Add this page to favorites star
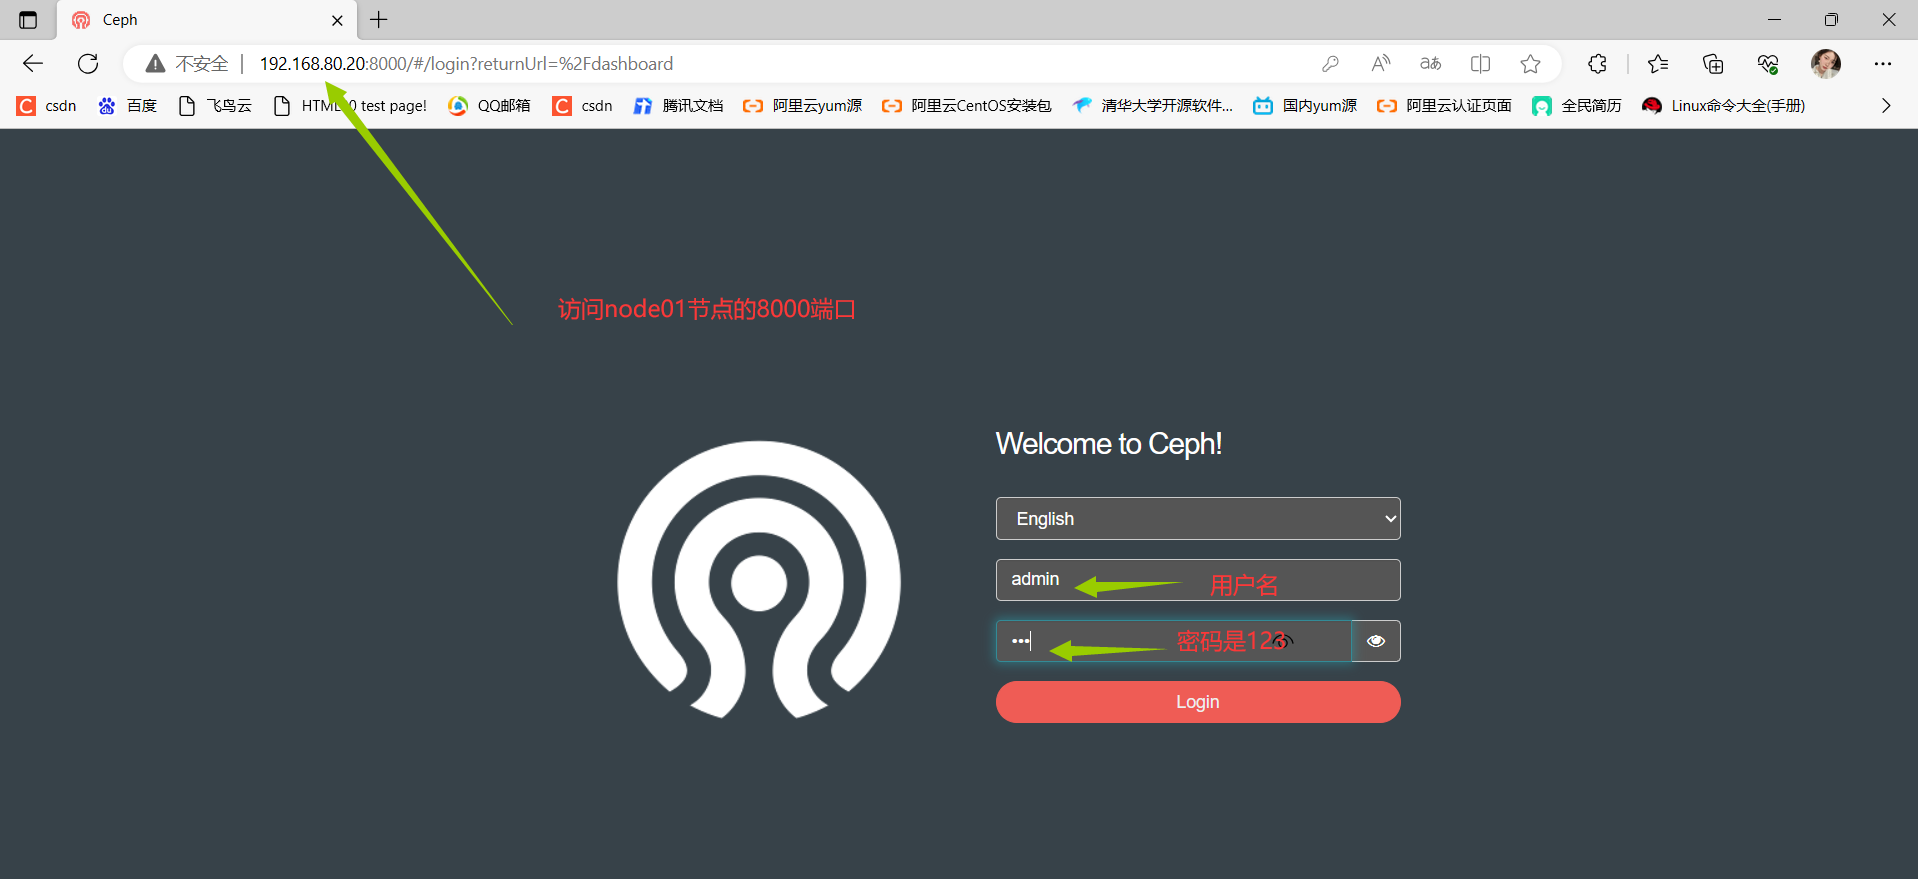The image size is (1918, 879). 1530,64
